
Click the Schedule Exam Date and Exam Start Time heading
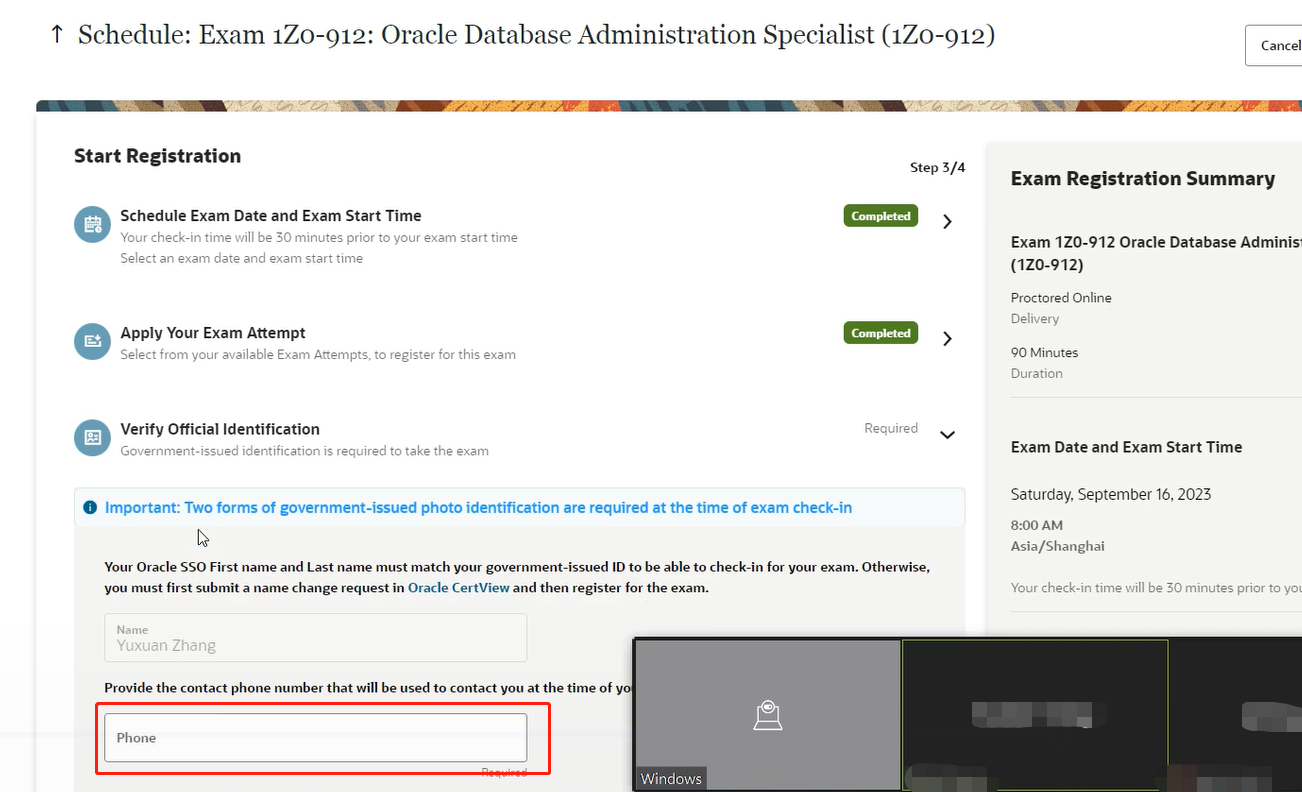click(271, 216)
